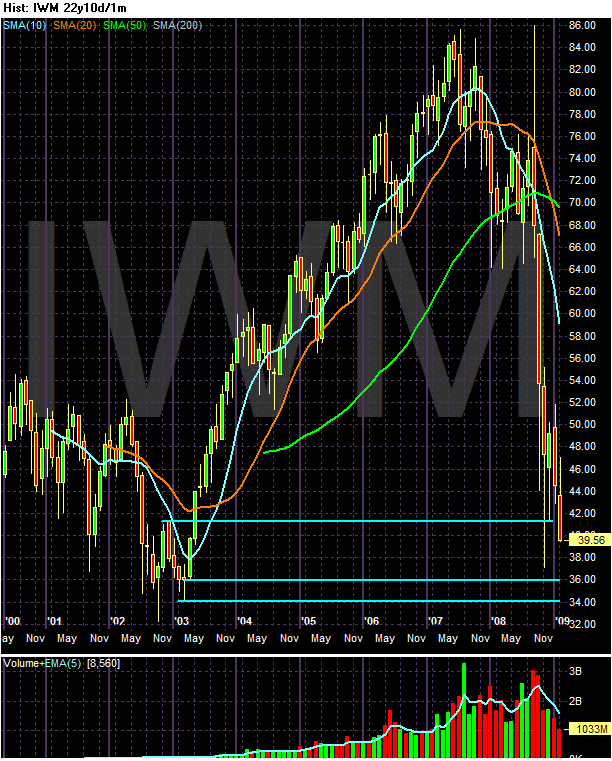The height and width of the screenshot is (761, 612).
Task: Click the '08 year marker
Action: pyautogui.click(x=499, y=621)
